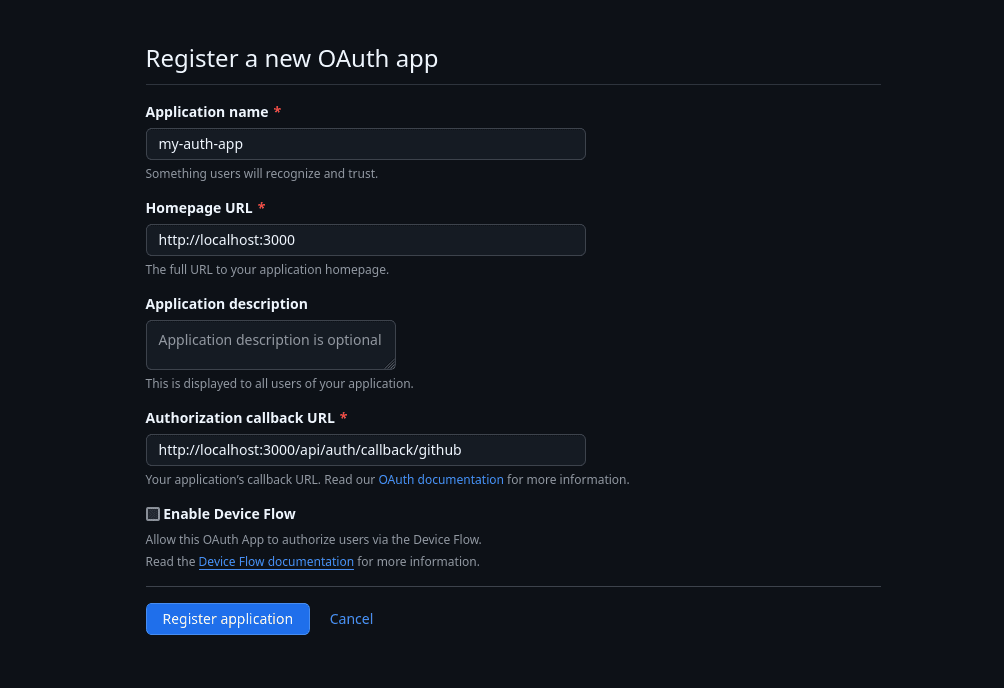Viewport: 1004px width, 688px height.
Task: Select the text my-auth-app in its field
Action: (200, 143)
